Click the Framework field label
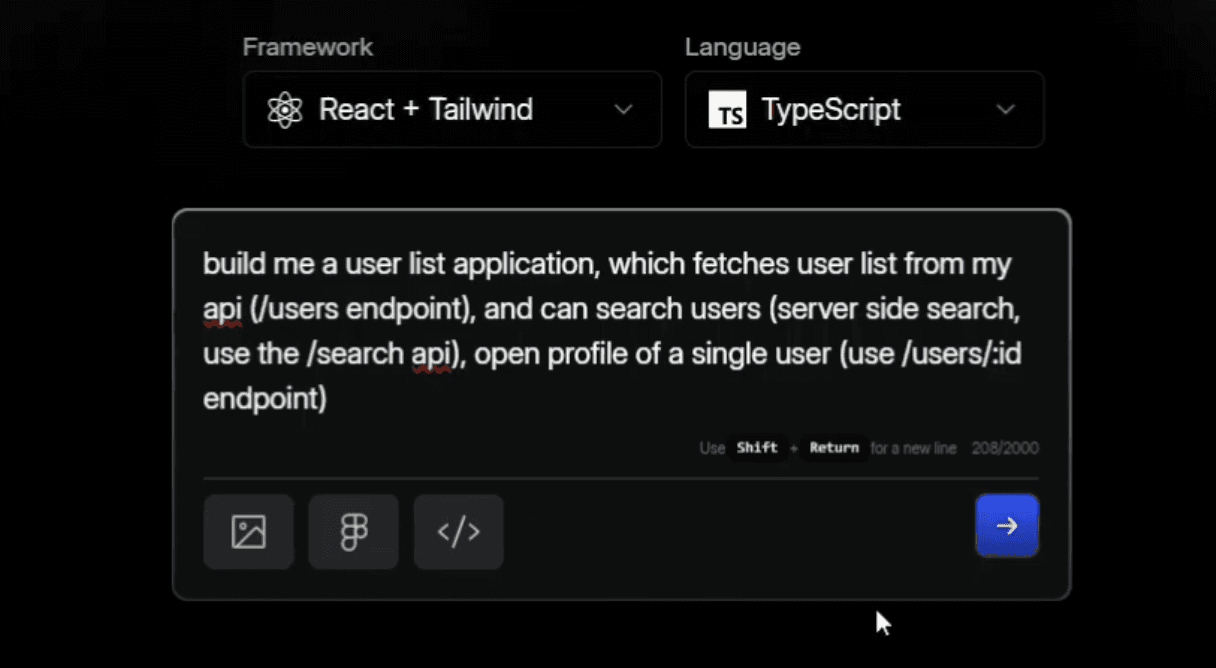The height and width of the screenshot is (668, 1216). pyautogui.click(x=307, y=47)
